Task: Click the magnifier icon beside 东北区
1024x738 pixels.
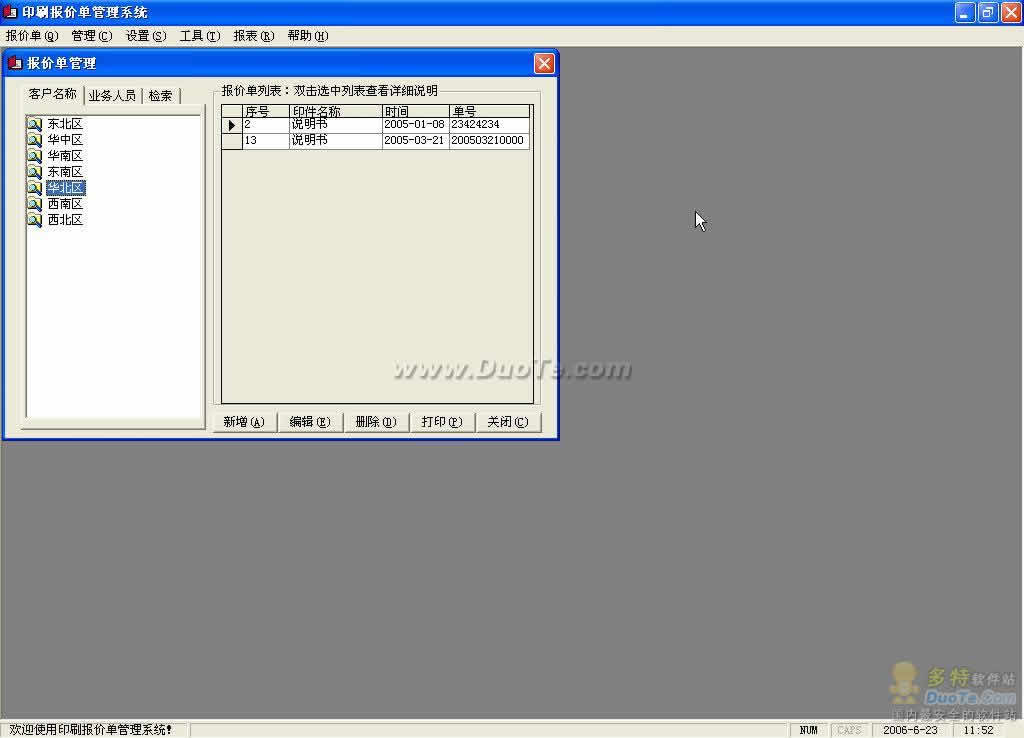Action: click(x=35, y=123)
